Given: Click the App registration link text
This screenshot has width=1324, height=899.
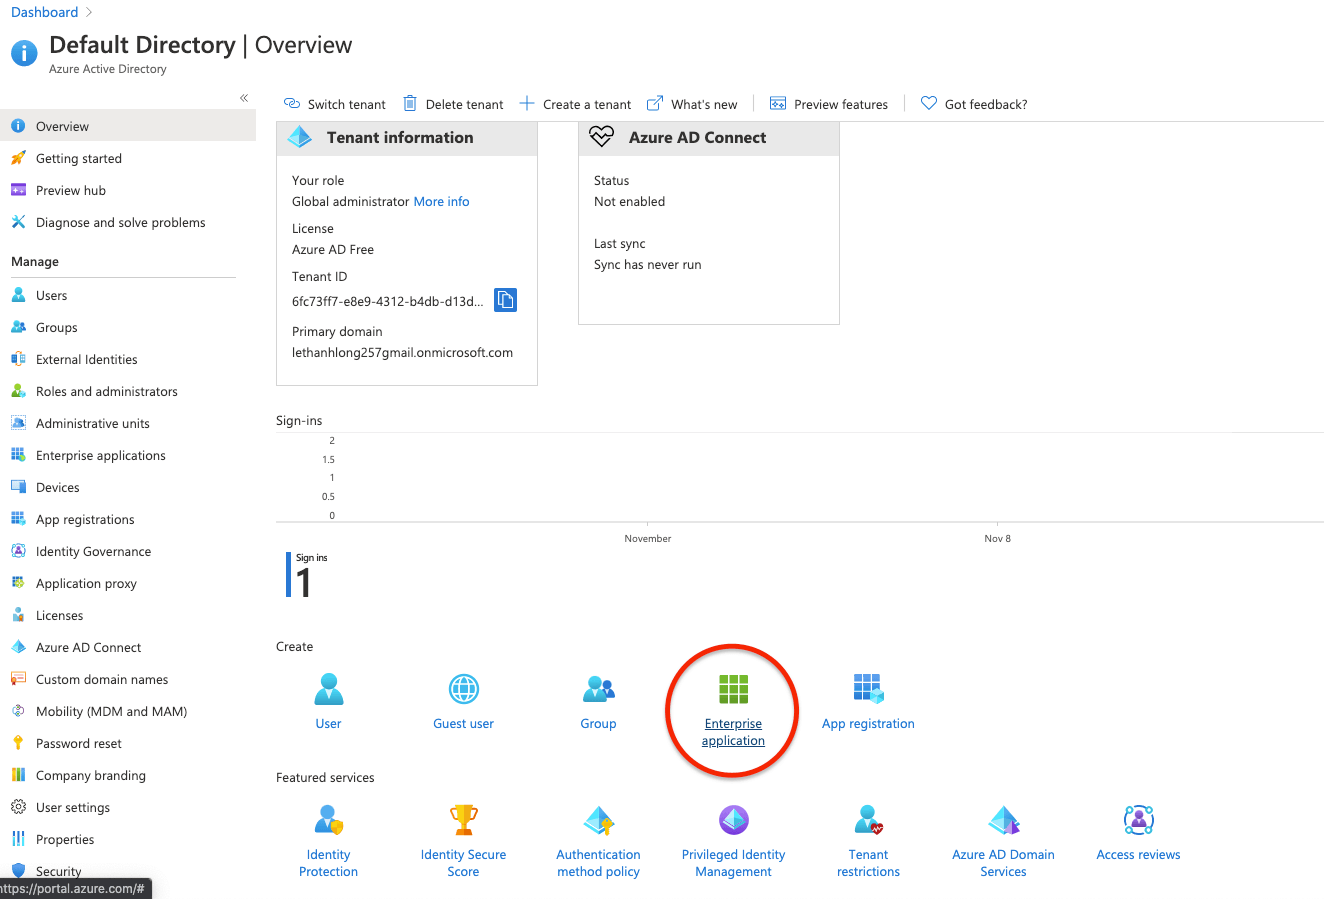Looking at the screenshot, I should click(x=868, y=724).
